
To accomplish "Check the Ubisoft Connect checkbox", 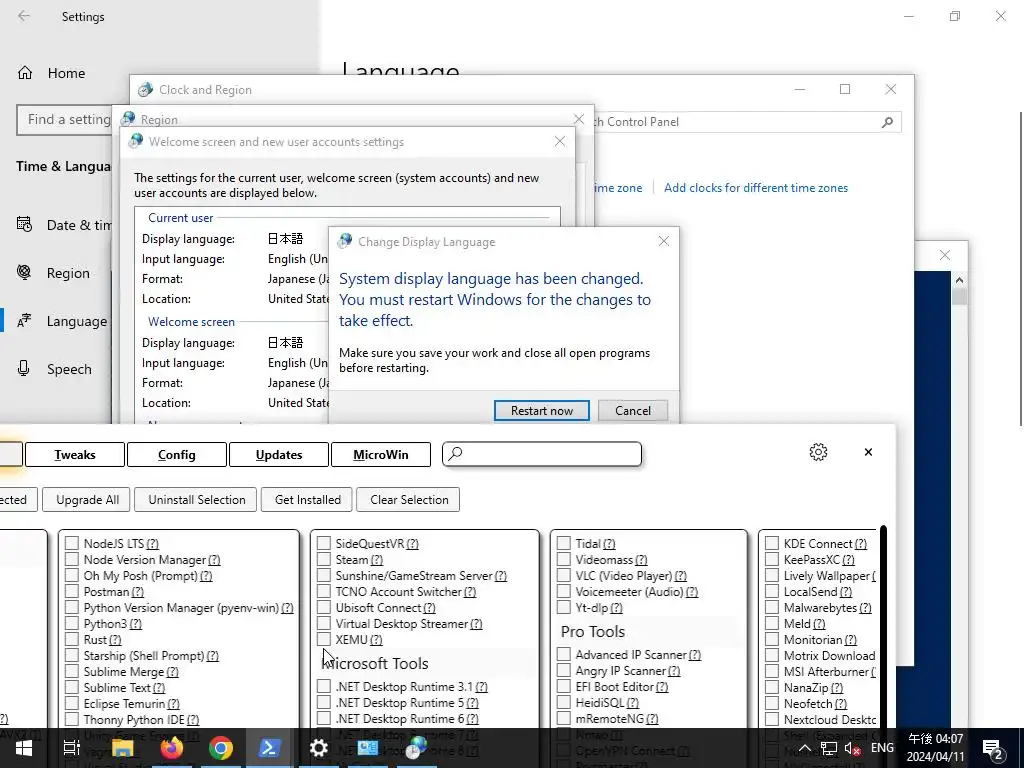I will (x=324, y=607).
